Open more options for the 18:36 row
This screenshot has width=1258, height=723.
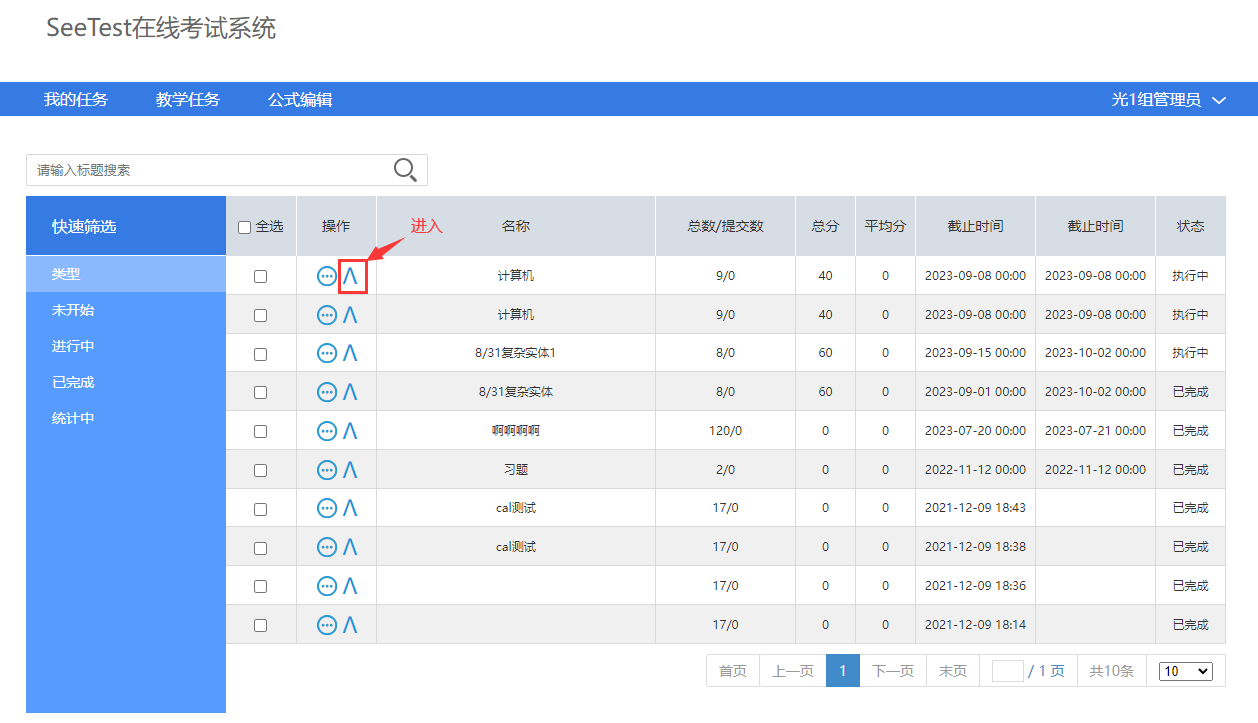click(x=327, y=586)
